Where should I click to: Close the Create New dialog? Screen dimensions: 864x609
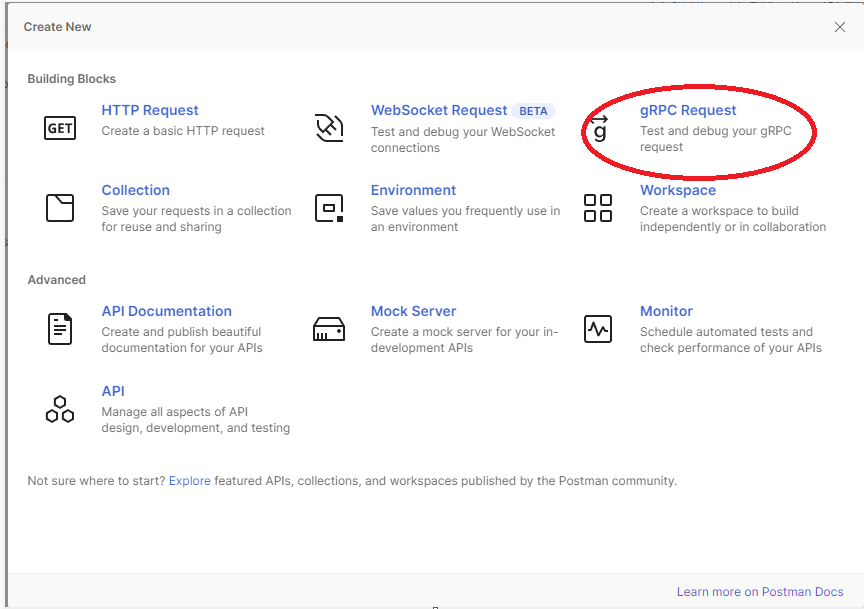point(840,27)
